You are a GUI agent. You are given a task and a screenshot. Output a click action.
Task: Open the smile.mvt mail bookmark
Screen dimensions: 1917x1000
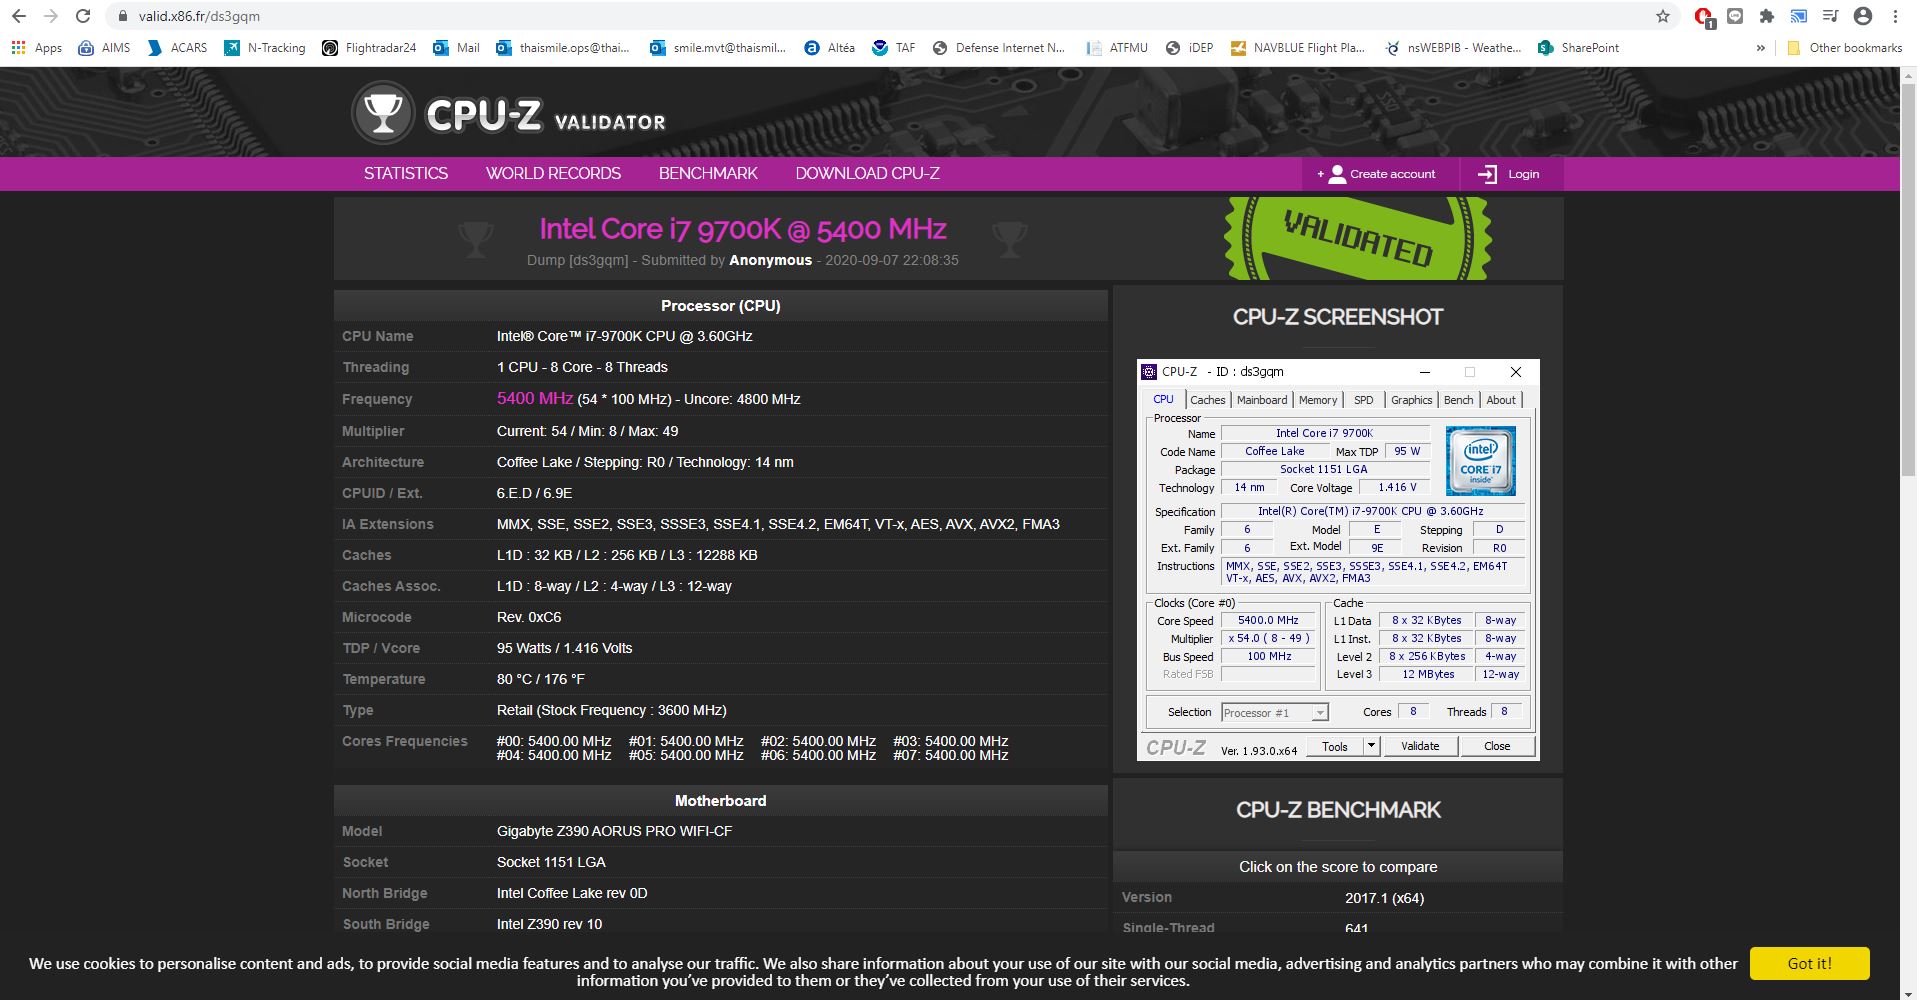tap(717, 47)
